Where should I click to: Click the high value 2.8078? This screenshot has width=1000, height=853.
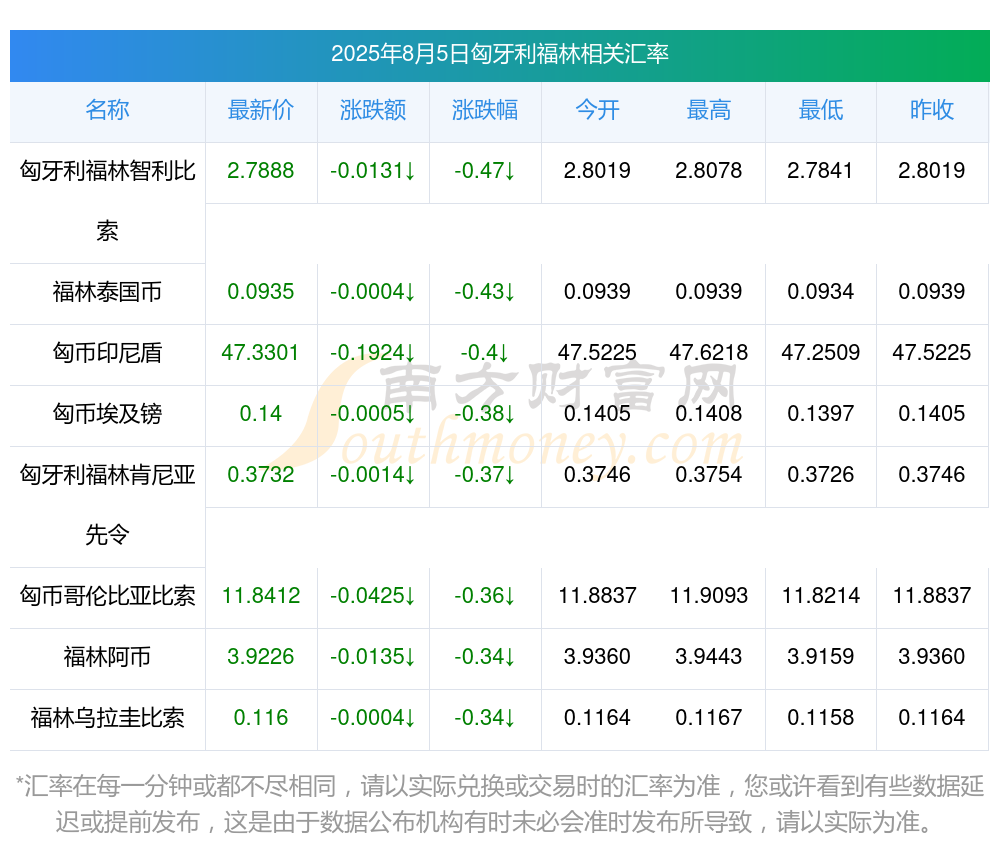click(709, 171)
